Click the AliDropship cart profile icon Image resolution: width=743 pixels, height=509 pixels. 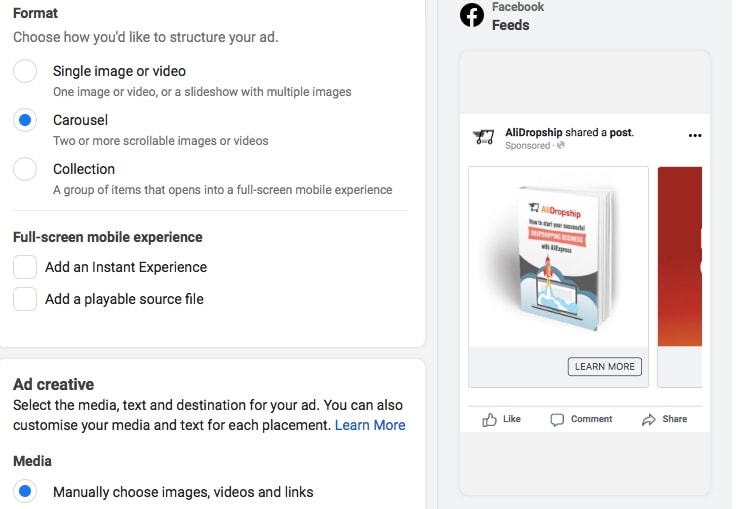coord(484,138)
